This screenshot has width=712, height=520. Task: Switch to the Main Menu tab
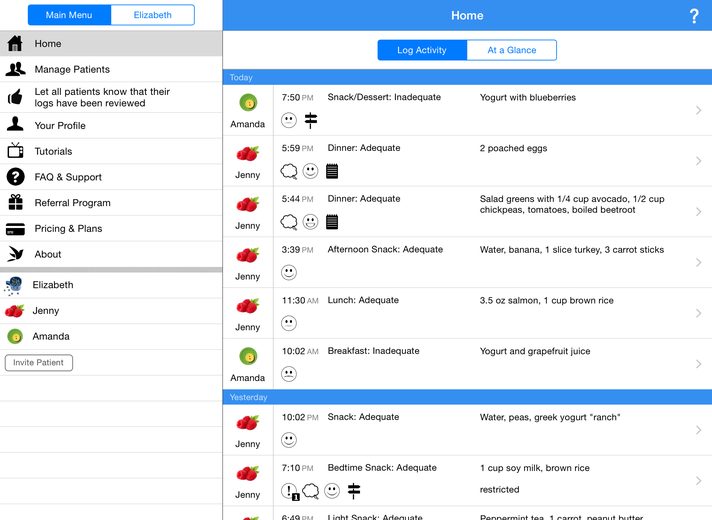pos(69,15)
